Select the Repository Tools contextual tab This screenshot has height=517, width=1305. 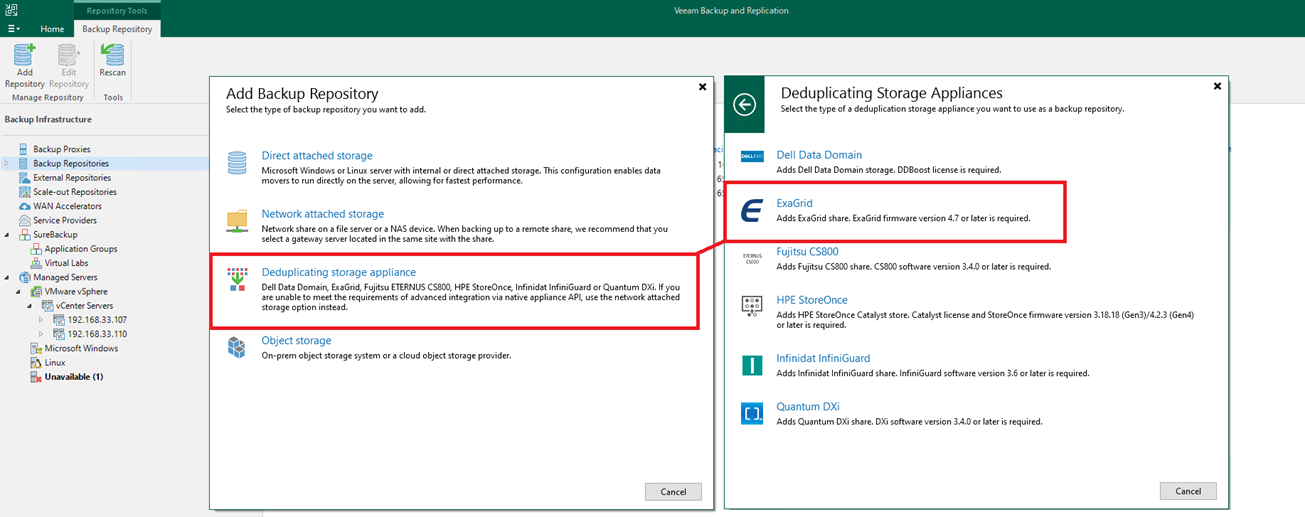(x=117, y=10)
